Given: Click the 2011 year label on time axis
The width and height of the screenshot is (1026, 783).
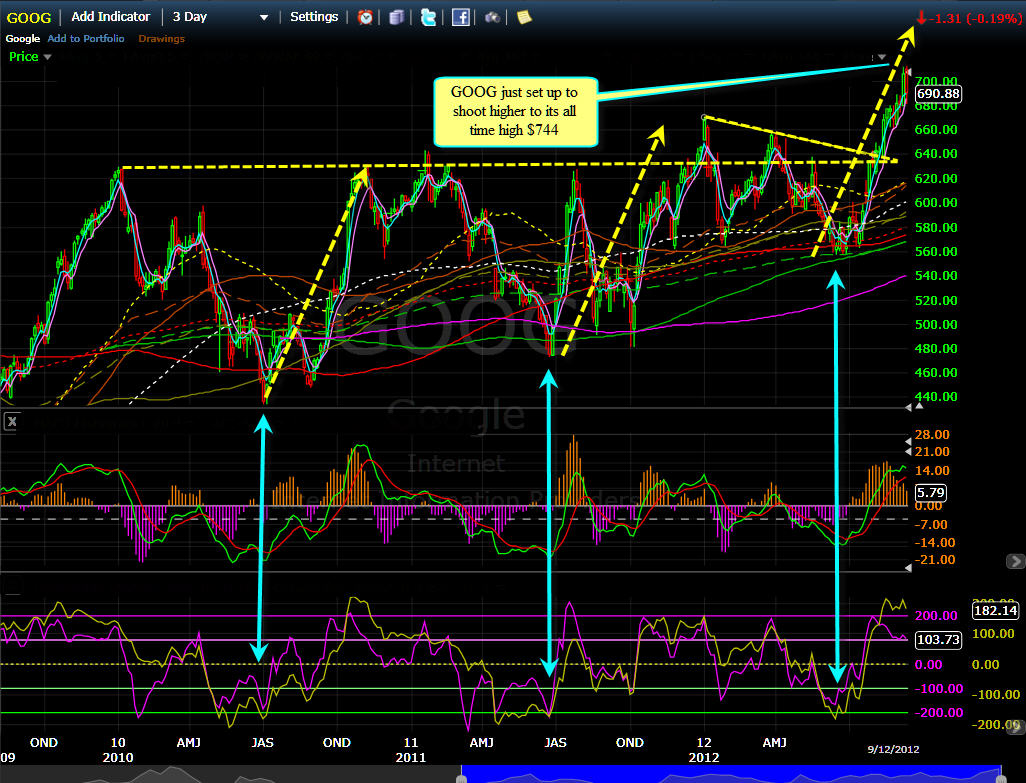Looking at the screenshot, I should pyautogui.click(x=410, y=757).
